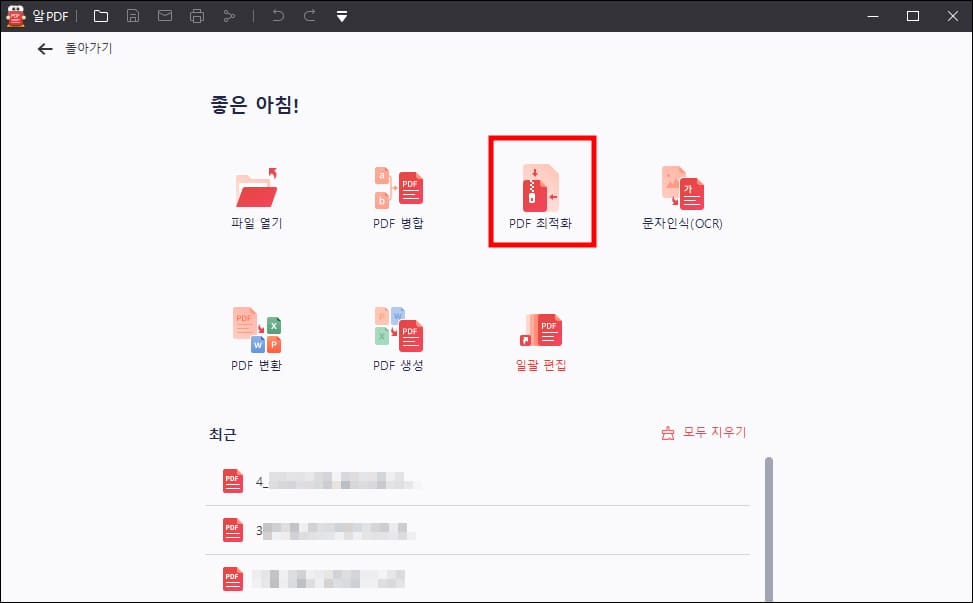This screenshot has height=603, width=973.
Task: Open the third blurred recent file
Action: (477, 579)
